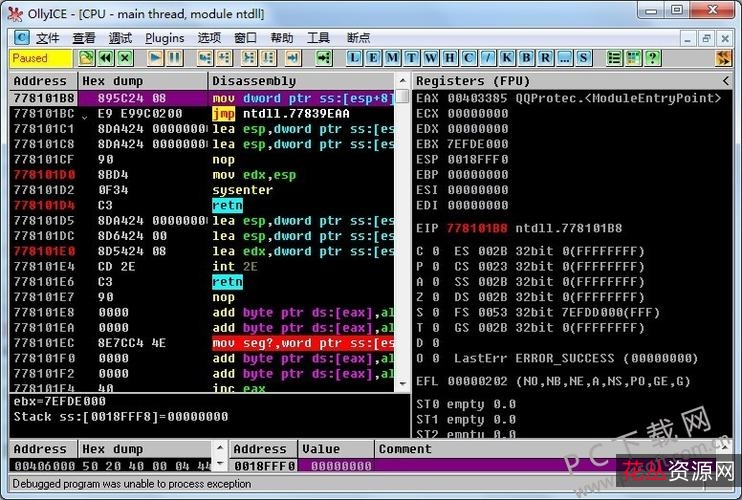
Task: Click the Registers (FPU) header bar
Action: tap(560, 81)
